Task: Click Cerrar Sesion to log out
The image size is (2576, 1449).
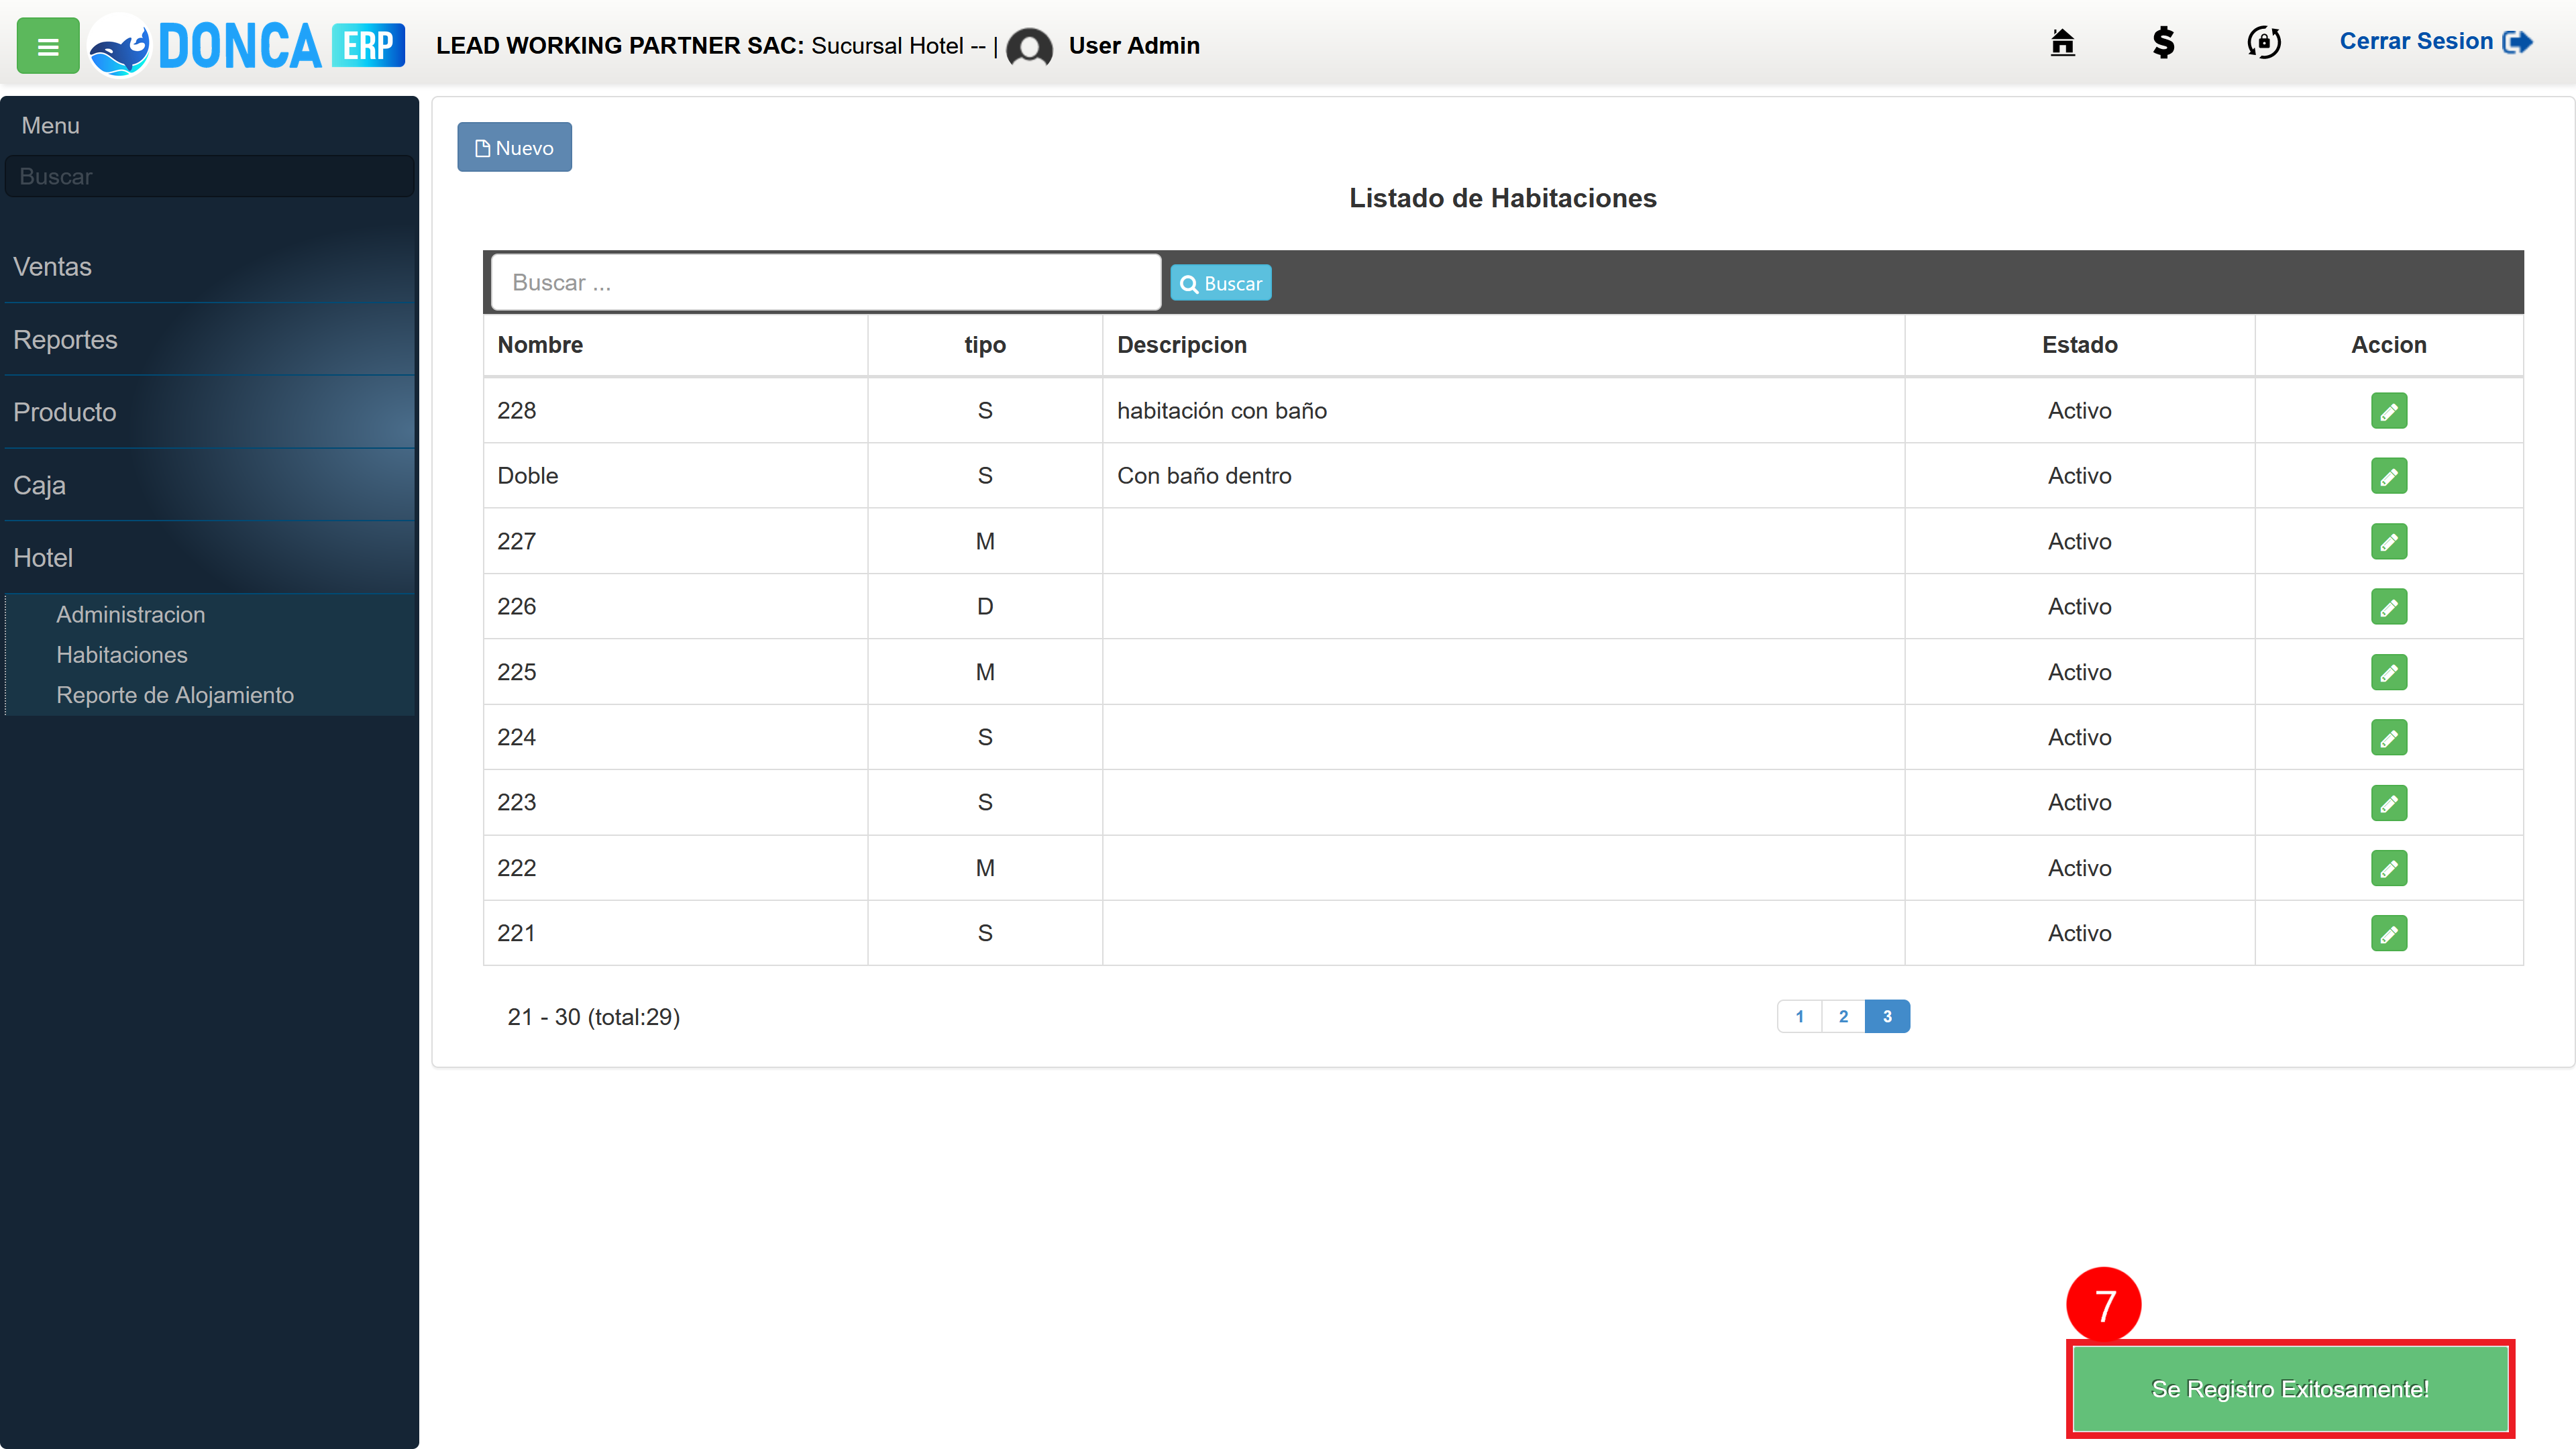Action: tap(2435, 42)
